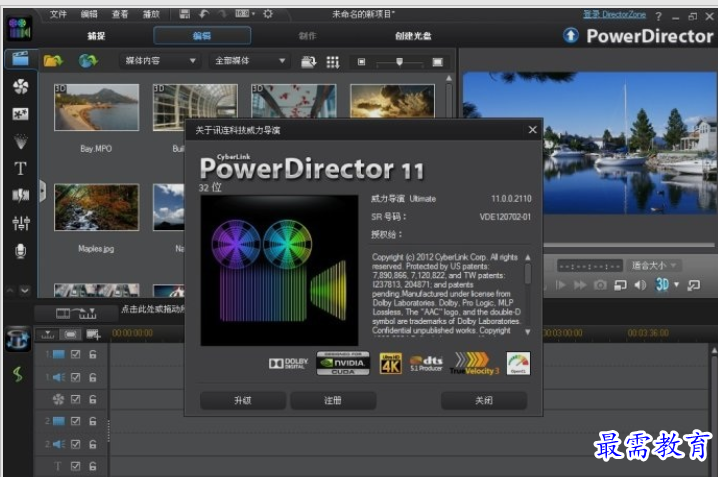This screenshot has width=718, height=477.
Task: Open dropdown next to aspect ratio icon
Action: (253, 14)
